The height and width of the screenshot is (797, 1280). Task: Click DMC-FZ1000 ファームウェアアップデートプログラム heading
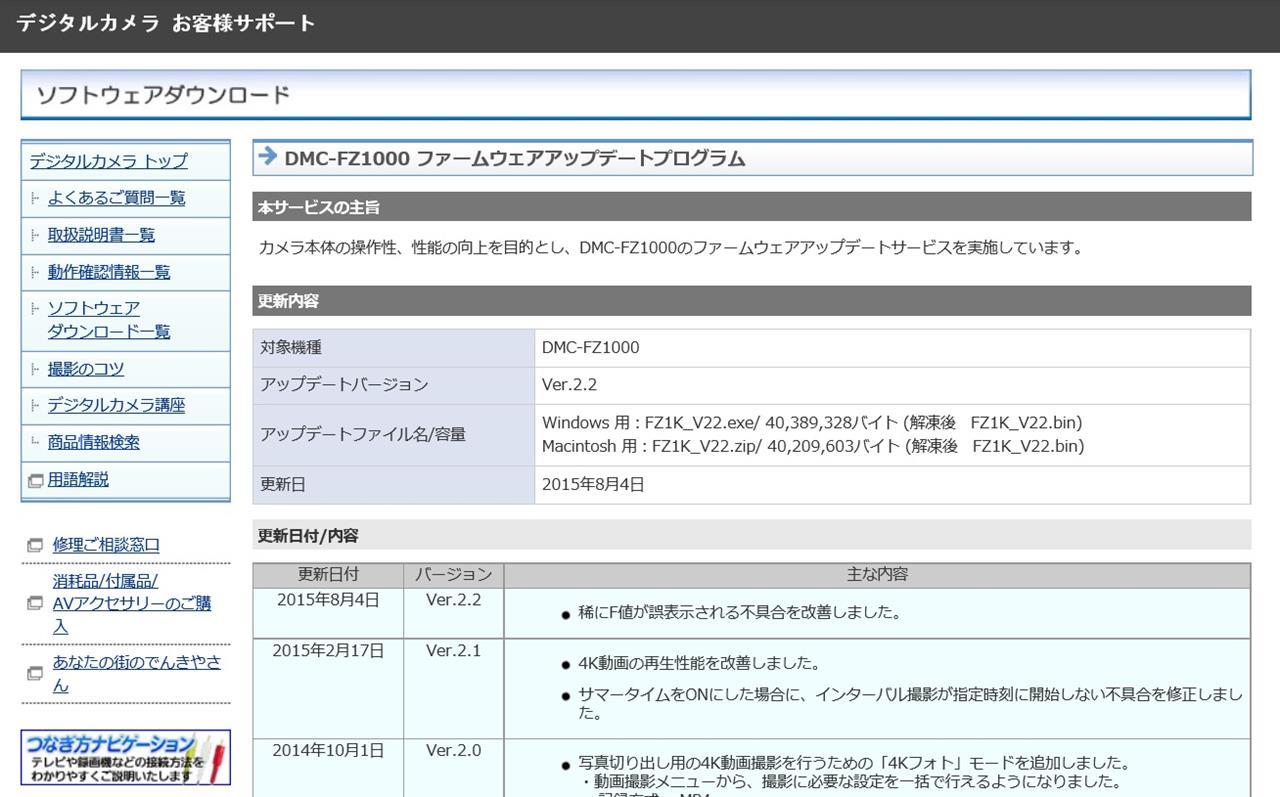(515, 158)
